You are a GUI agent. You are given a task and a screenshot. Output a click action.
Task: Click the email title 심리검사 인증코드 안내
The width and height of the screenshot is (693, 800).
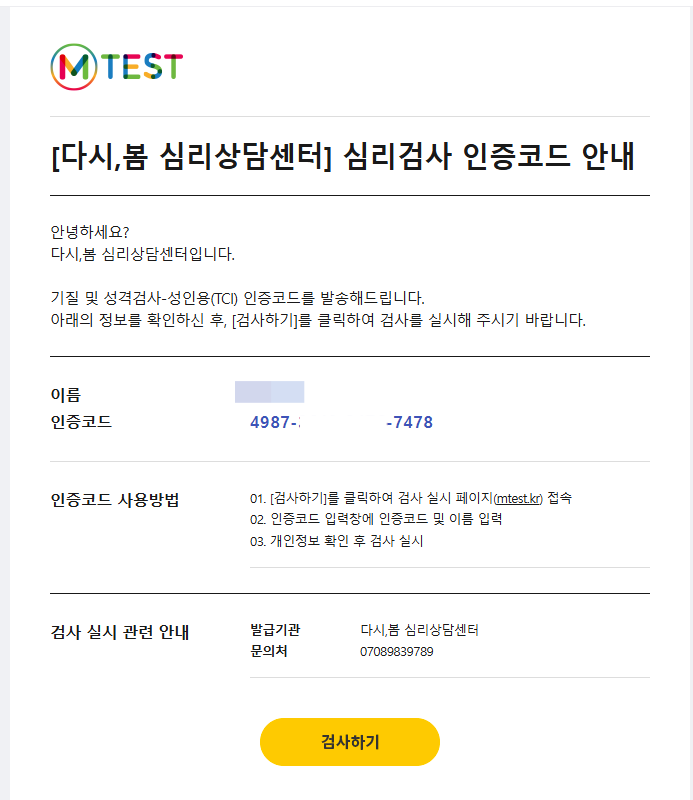tap(343, 157)
